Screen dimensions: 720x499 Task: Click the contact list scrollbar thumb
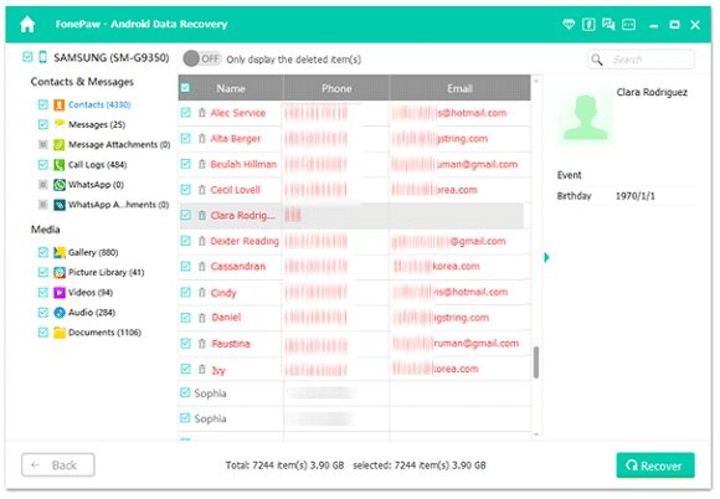[536, 363]
